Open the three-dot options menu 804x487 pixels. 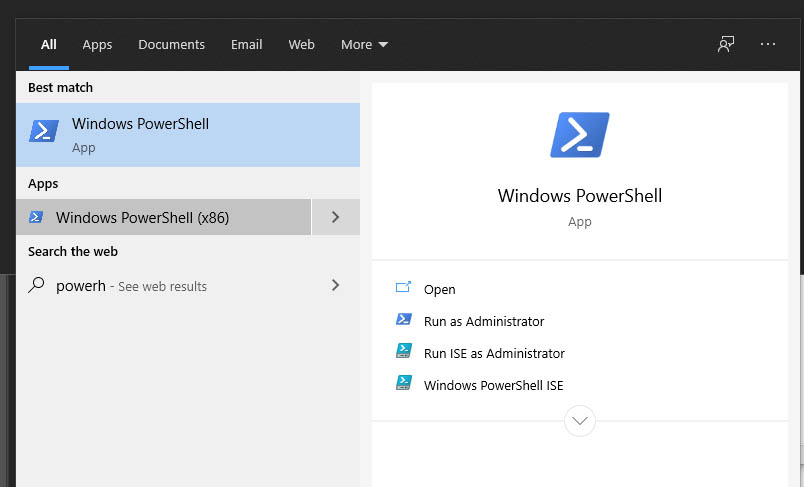(768, 44)
